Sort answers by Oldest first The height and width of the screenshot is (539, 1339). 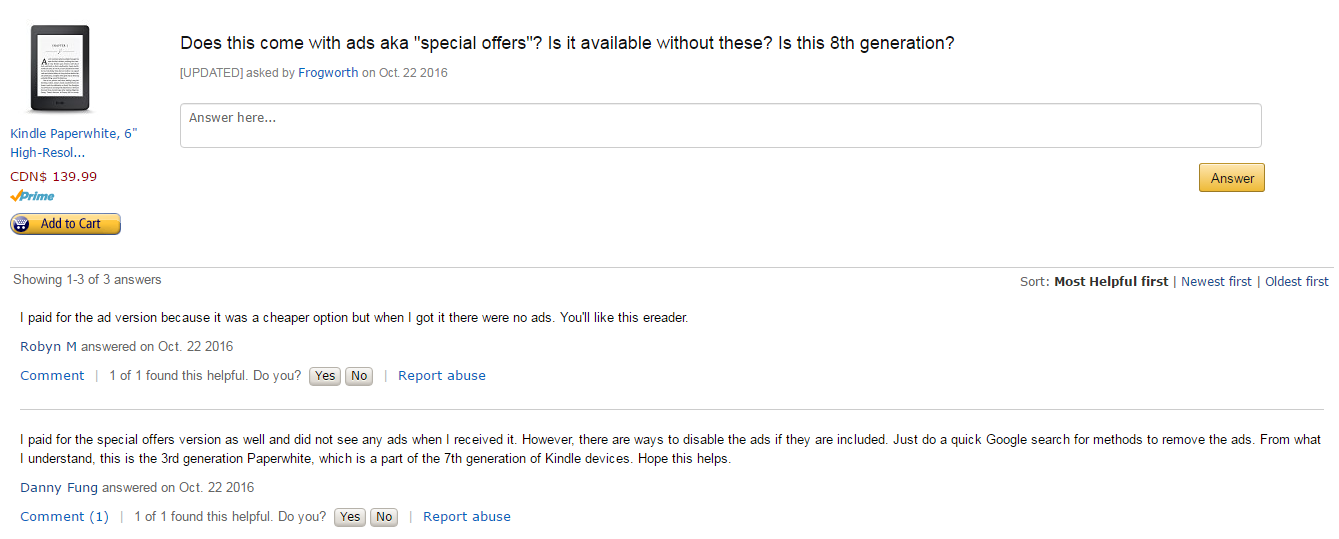click(1297, 282)
